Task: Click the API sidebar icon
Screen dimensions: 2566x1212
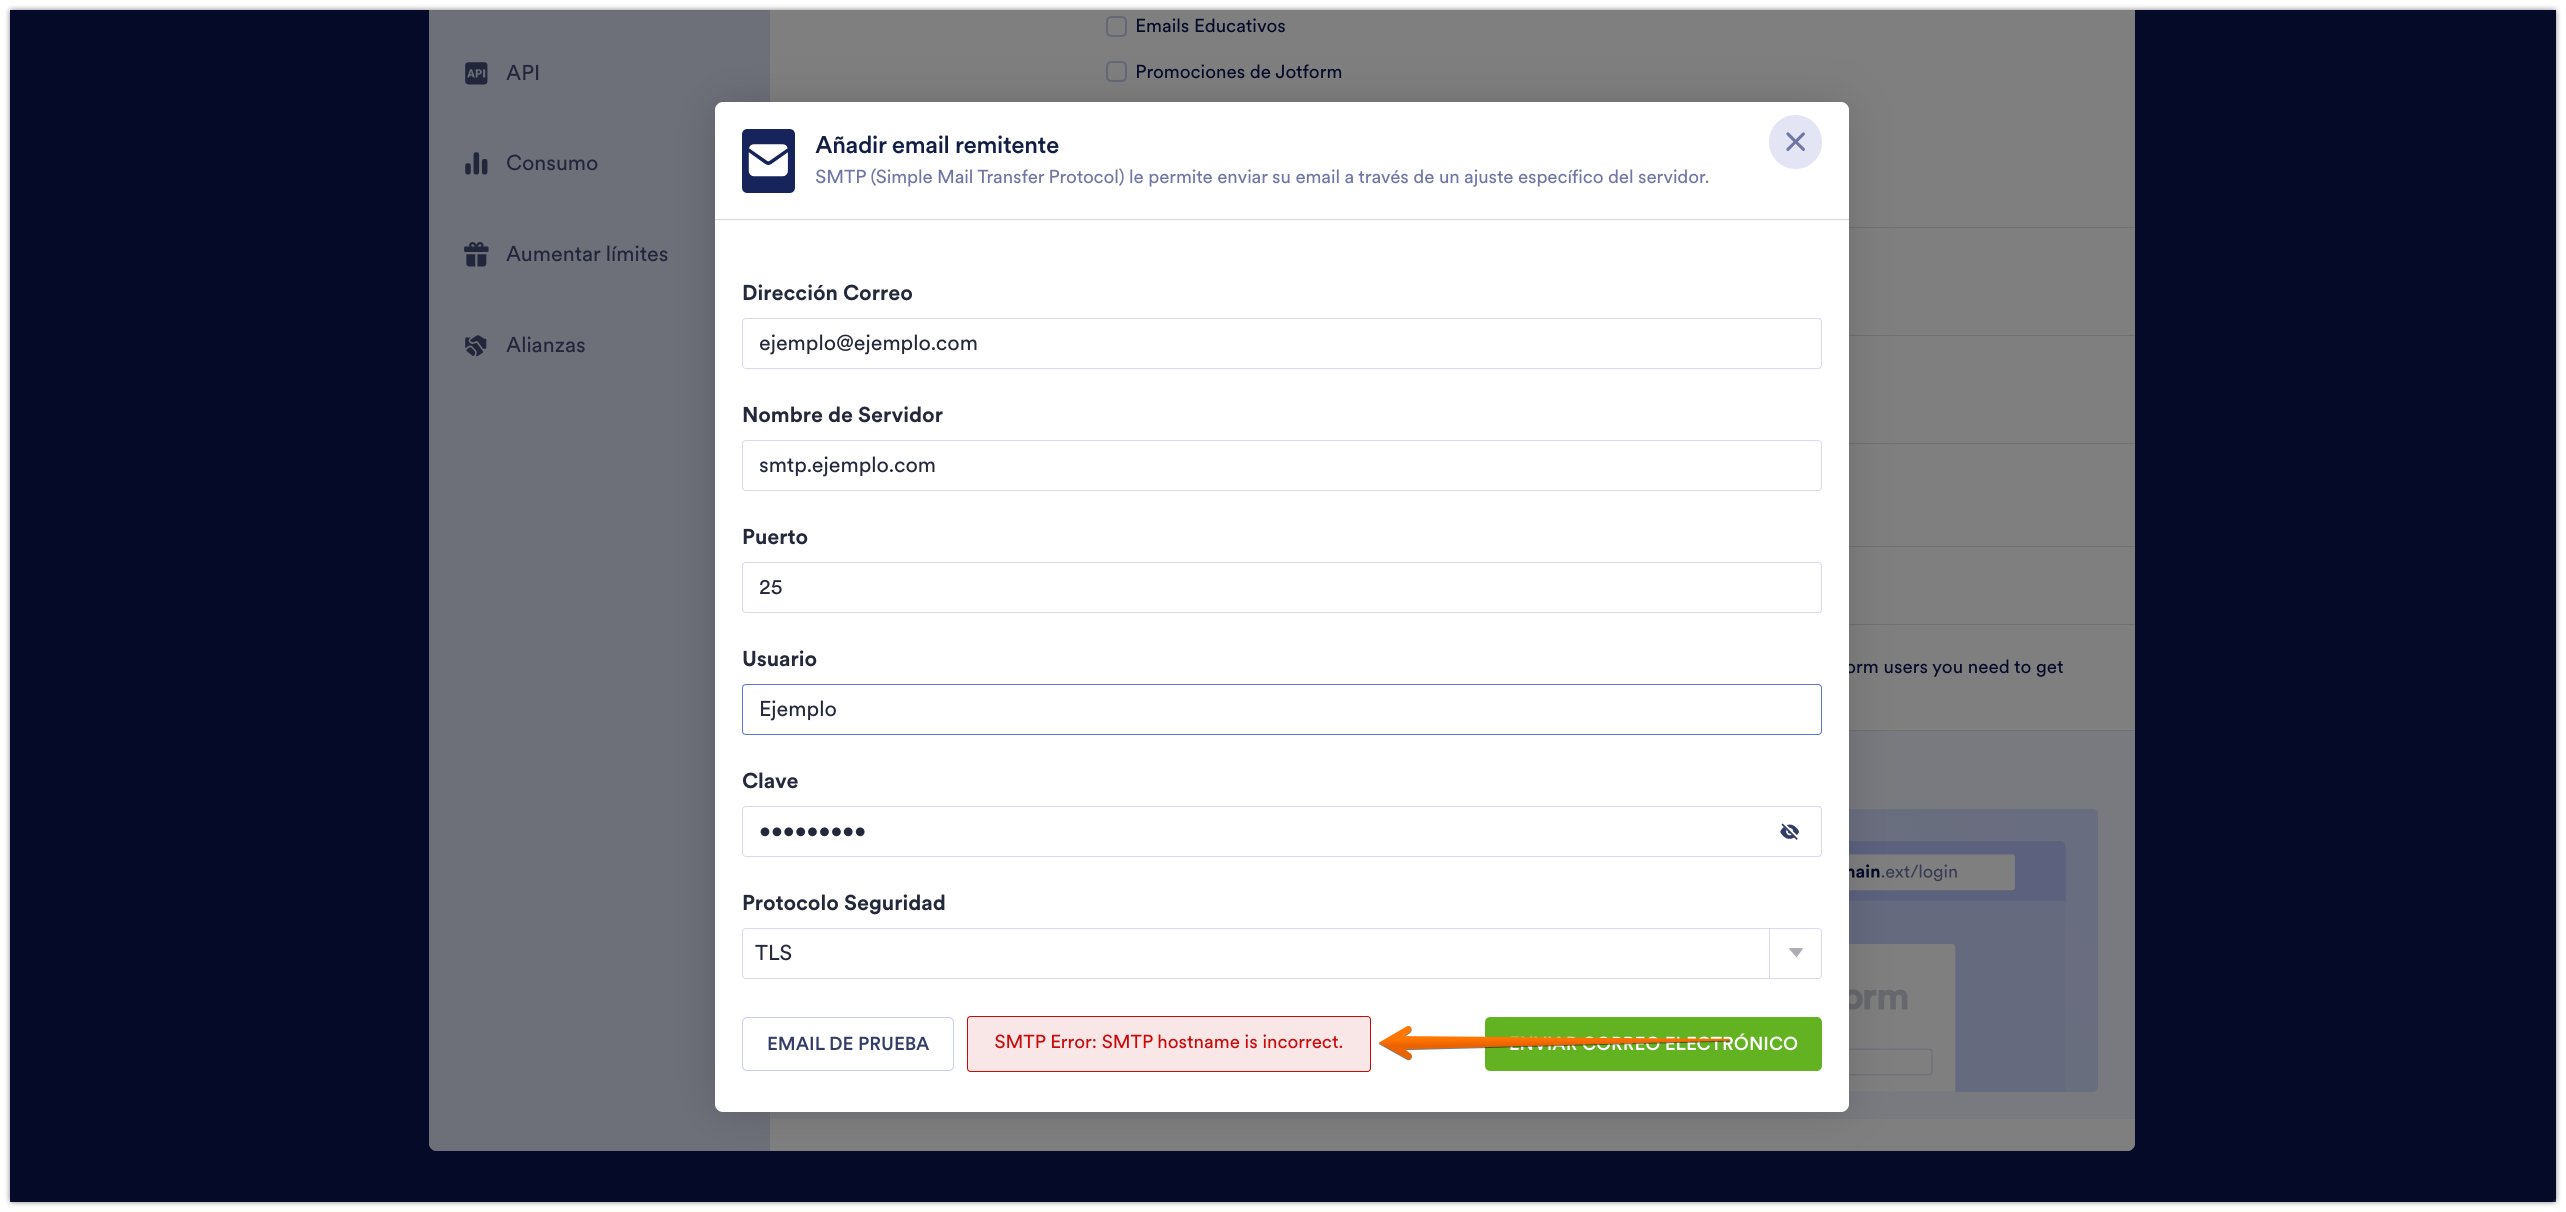Action: tap(476, 73)
